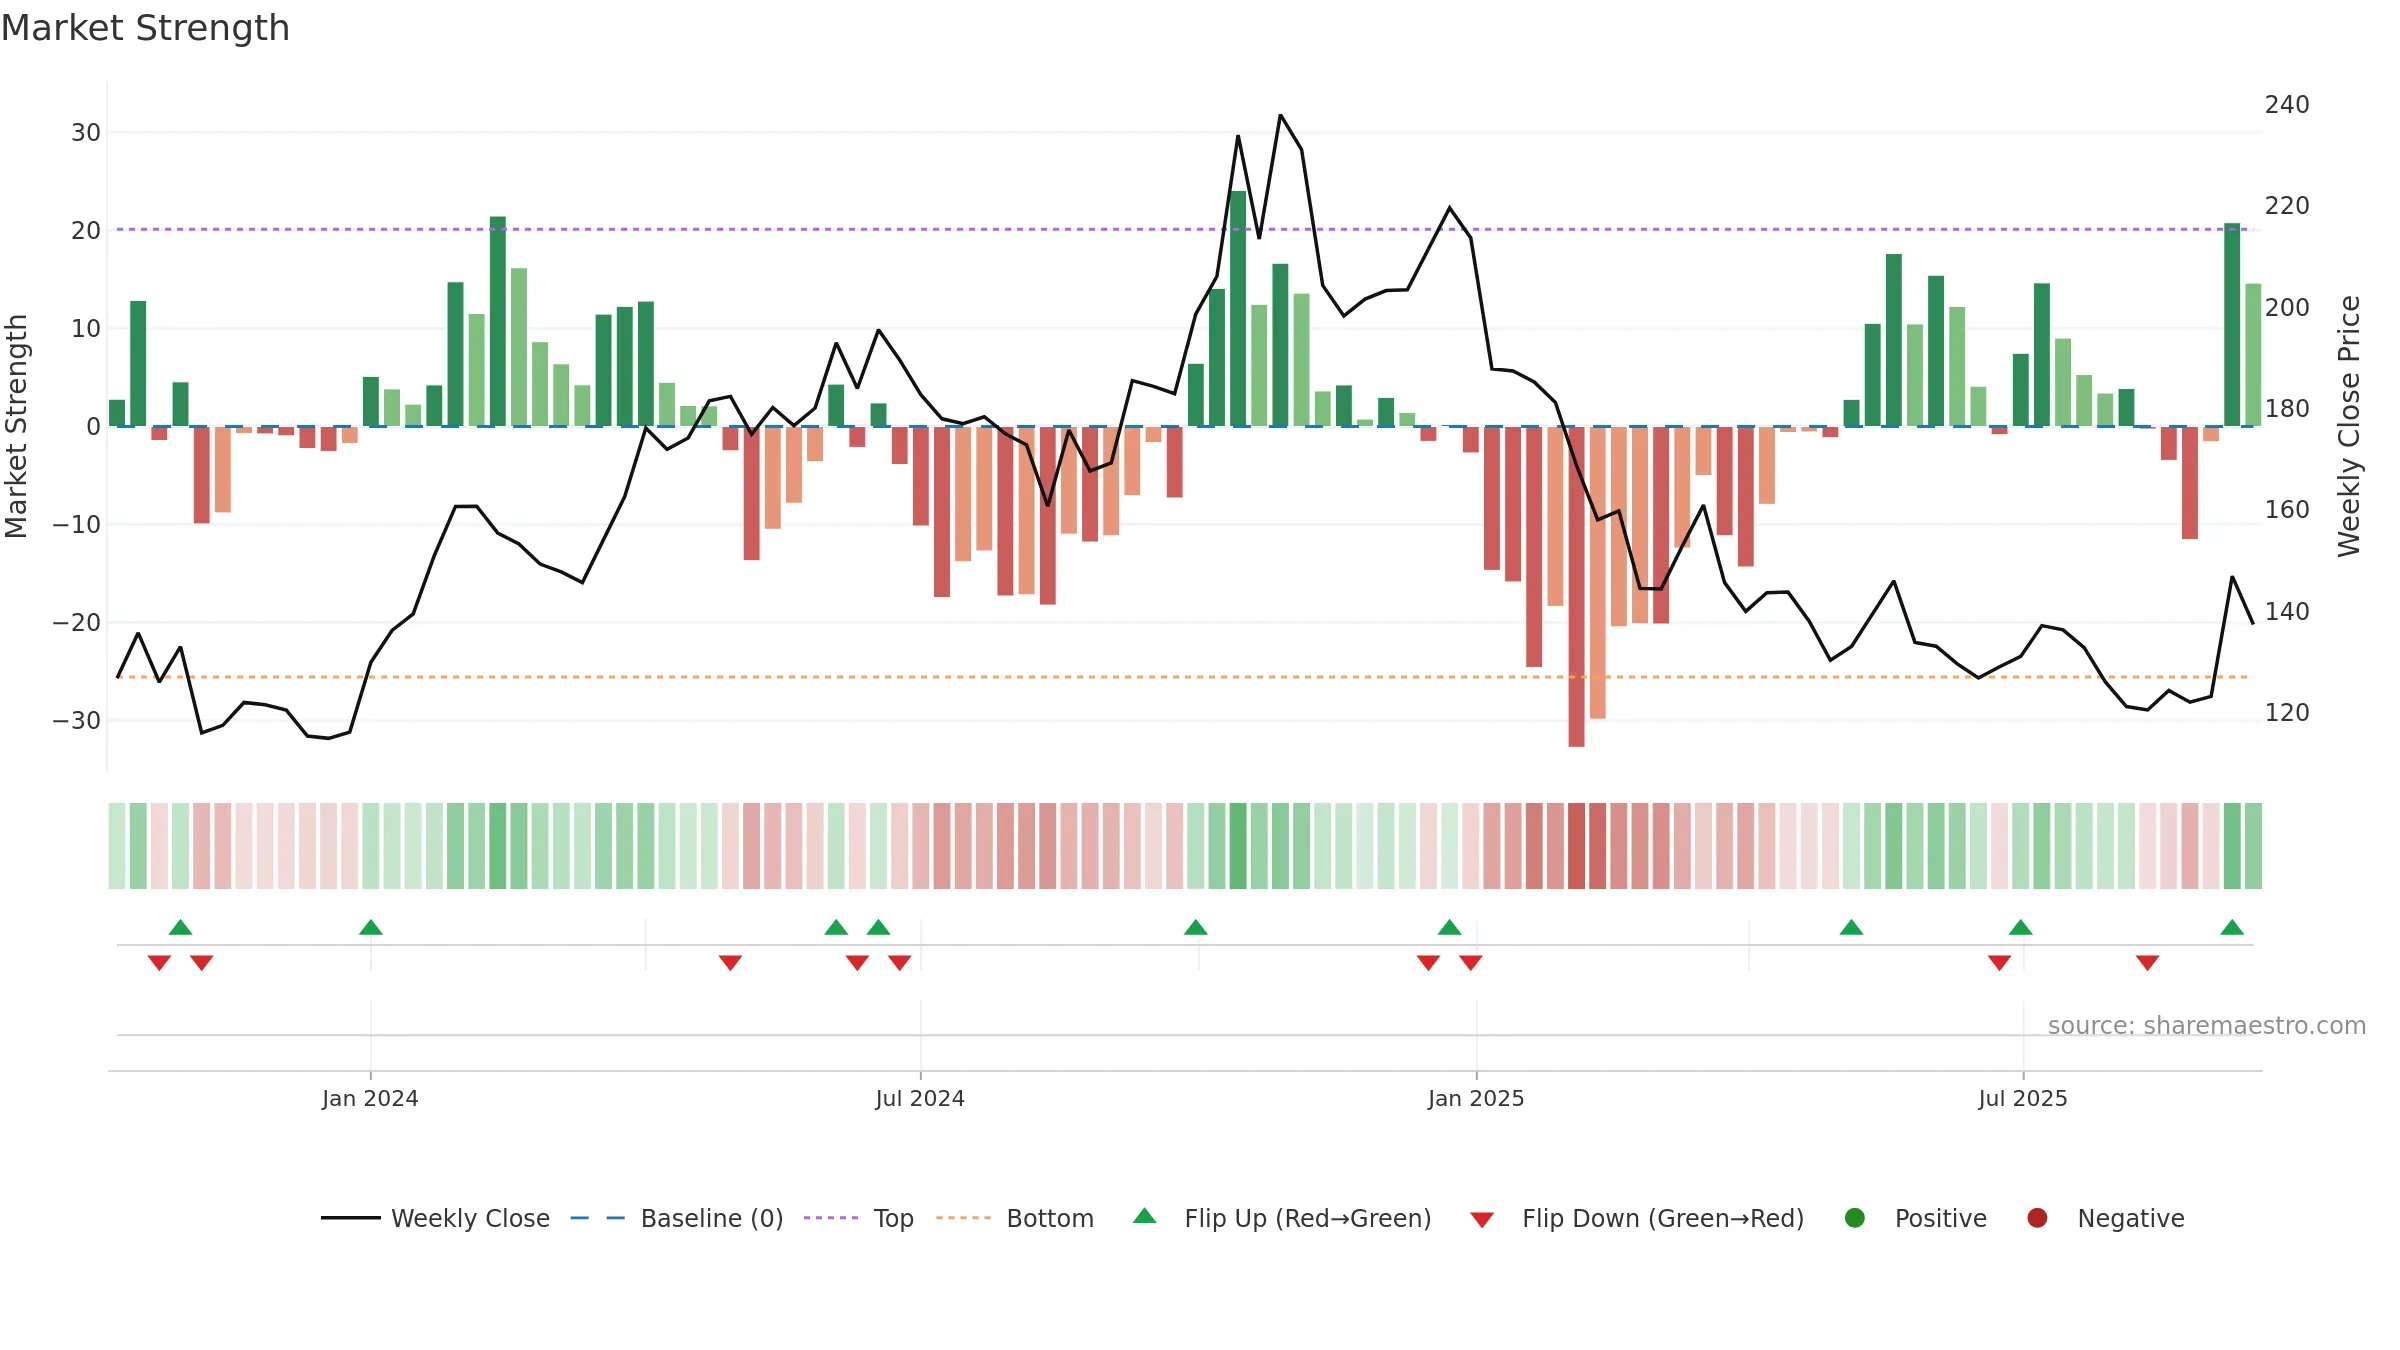Click the '120' tick on right axis

click(x=2287, y=713)
